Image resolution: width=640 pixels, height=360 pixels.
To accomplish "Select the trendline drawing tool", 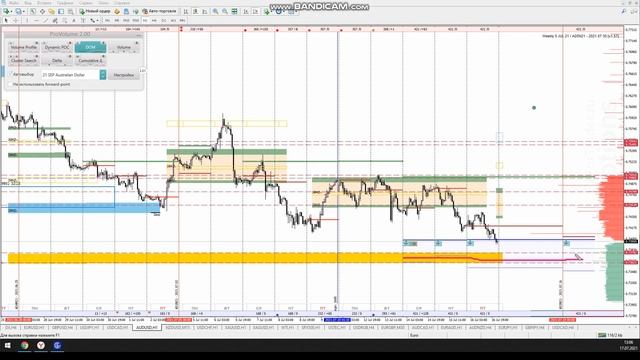I will point(45,20).
